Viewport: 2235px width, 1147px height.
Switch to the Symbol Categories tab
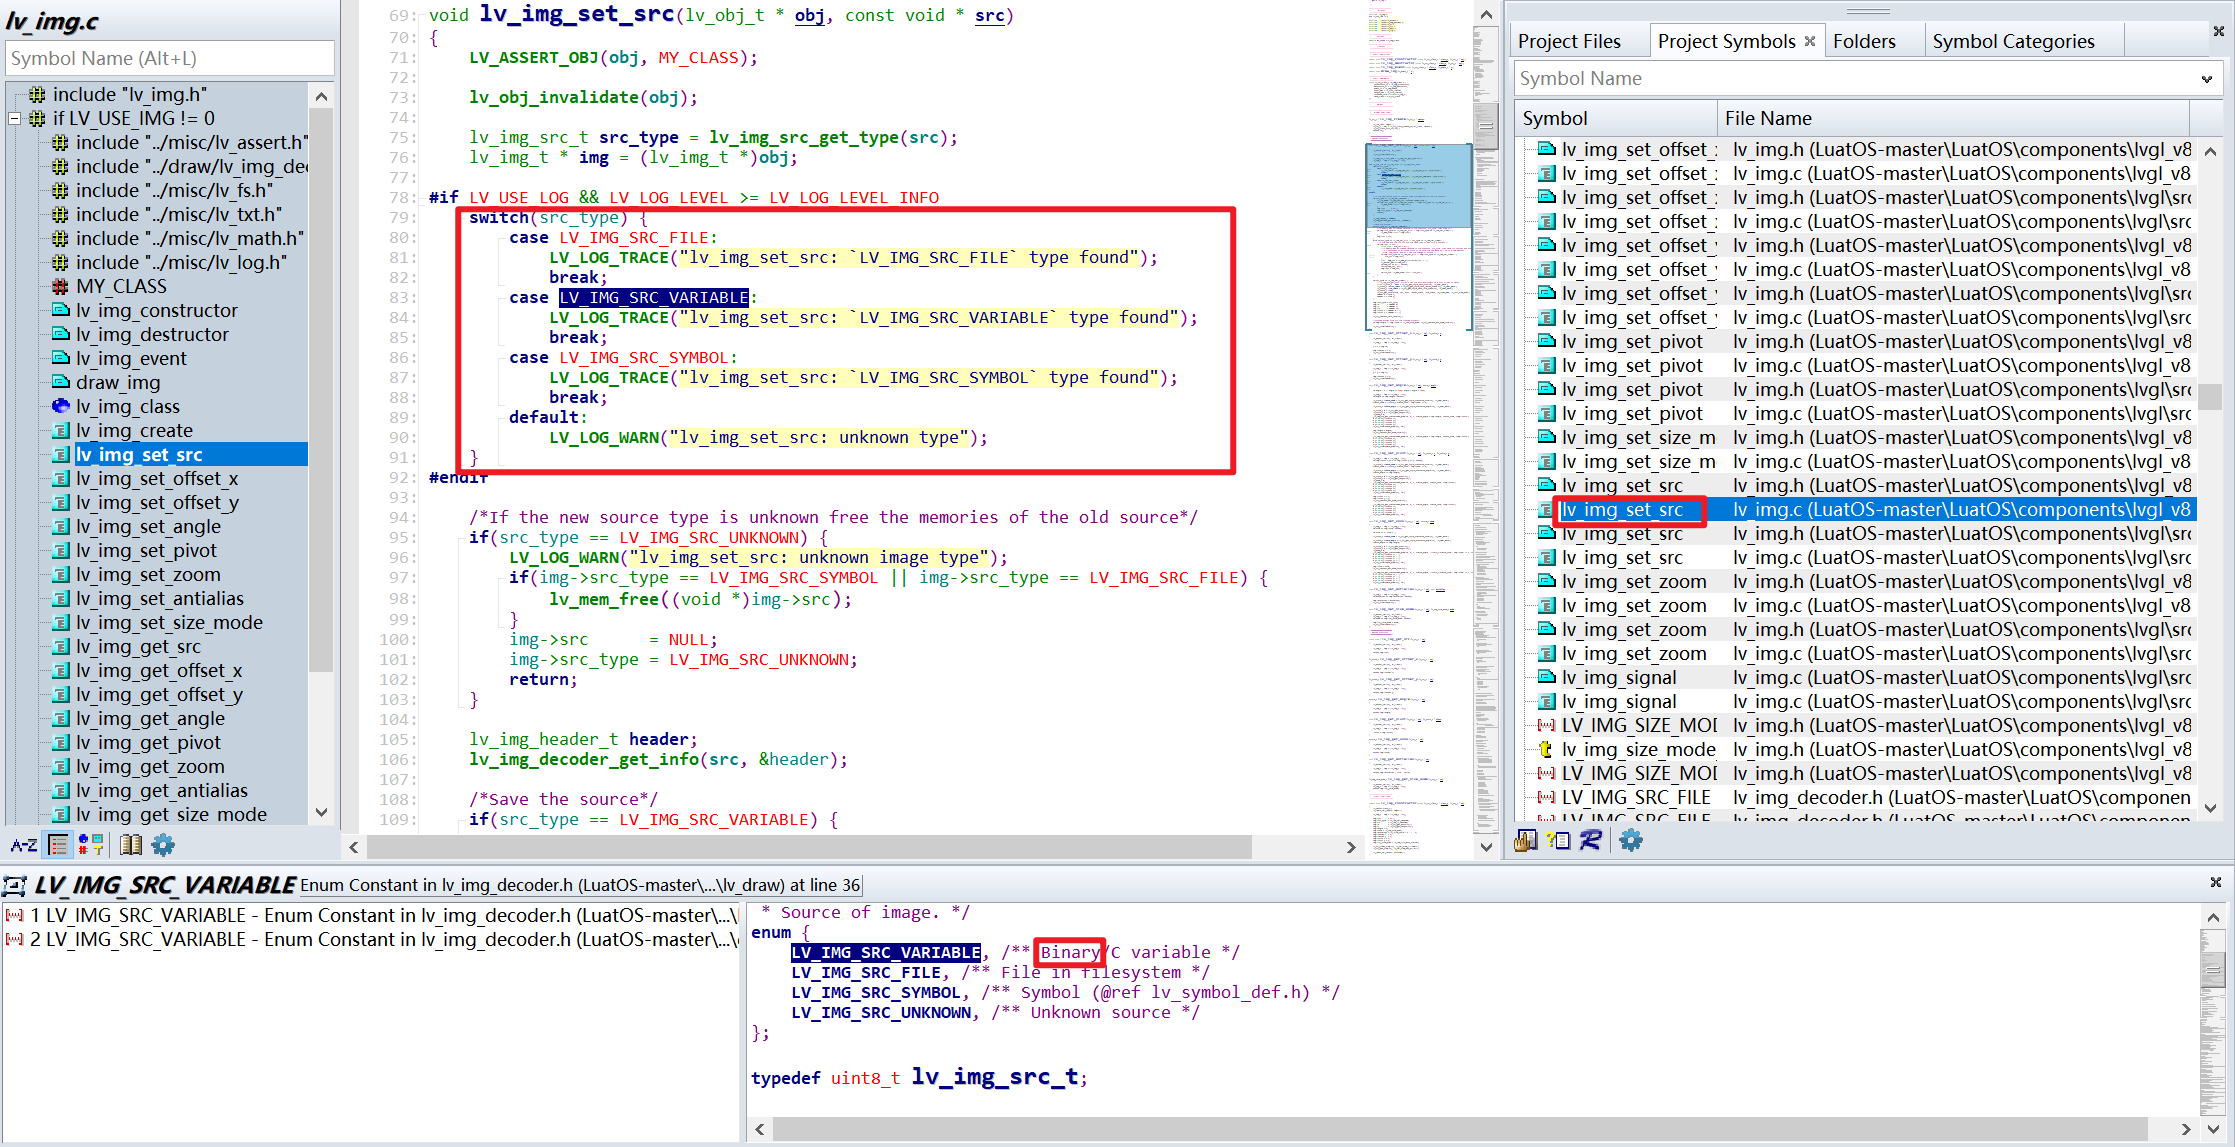(2012, 41)
